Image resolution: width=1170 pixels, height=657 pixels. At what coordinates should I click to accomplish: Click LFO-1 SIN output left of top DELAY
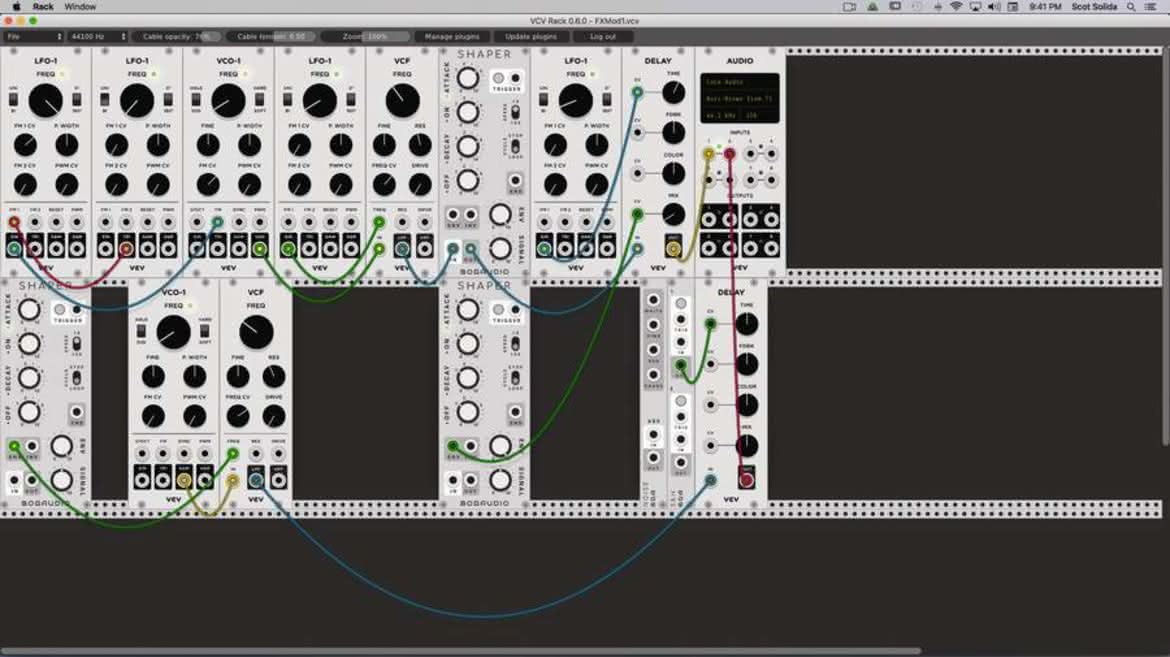pos(544,249)
